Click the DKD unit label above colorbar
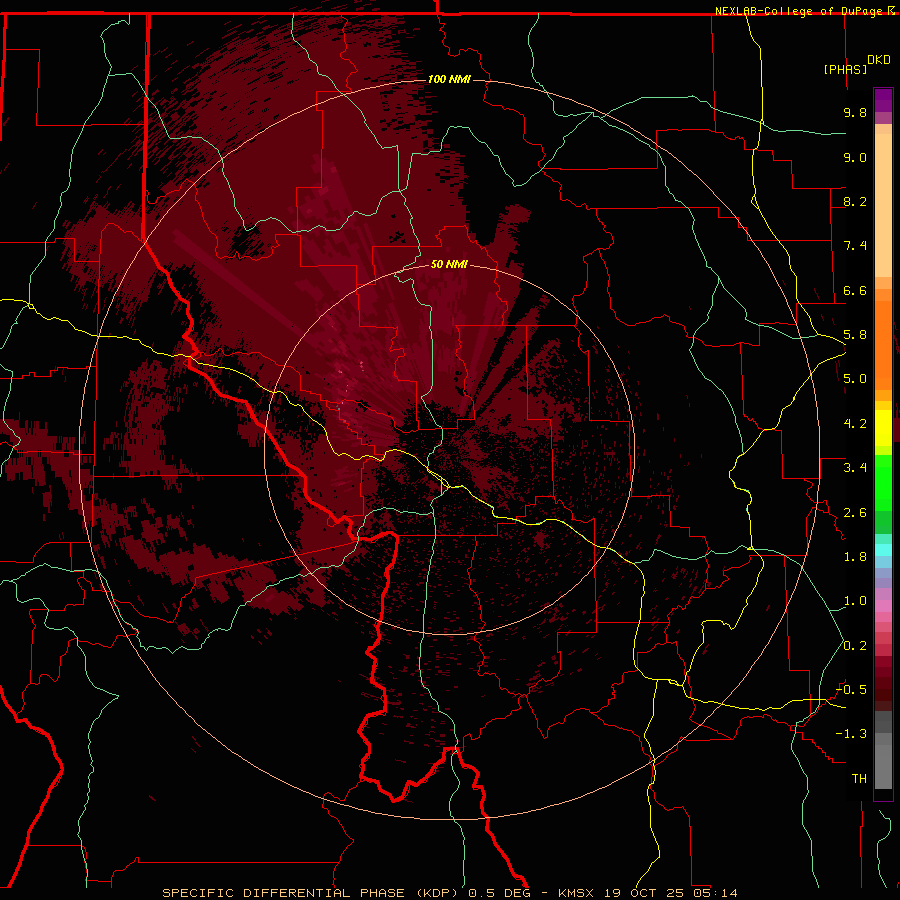900x900 pixels. (878, 60)
